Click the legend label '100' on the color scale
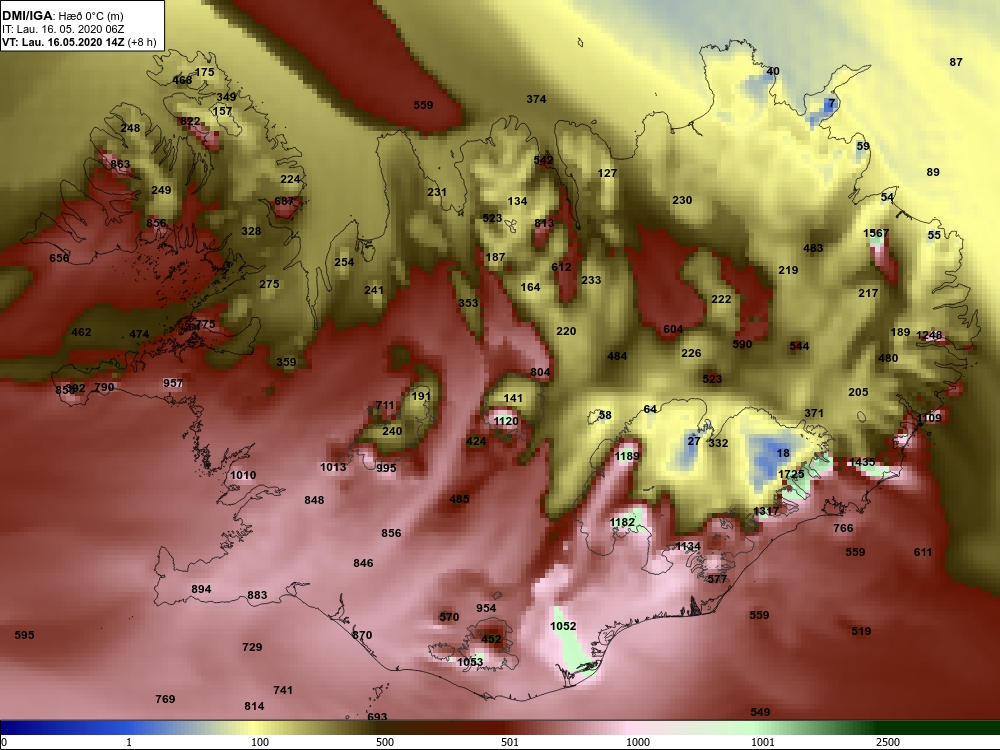The image size is (1000, 750). click(x=260, y=742)
